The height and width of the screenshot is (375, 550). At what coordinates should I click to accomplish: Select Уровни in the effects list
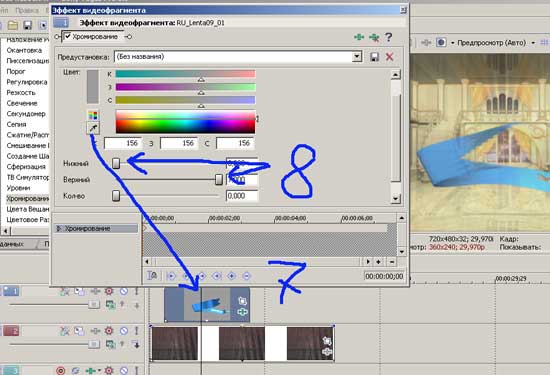pyautogui.click(x=18, y=188)
